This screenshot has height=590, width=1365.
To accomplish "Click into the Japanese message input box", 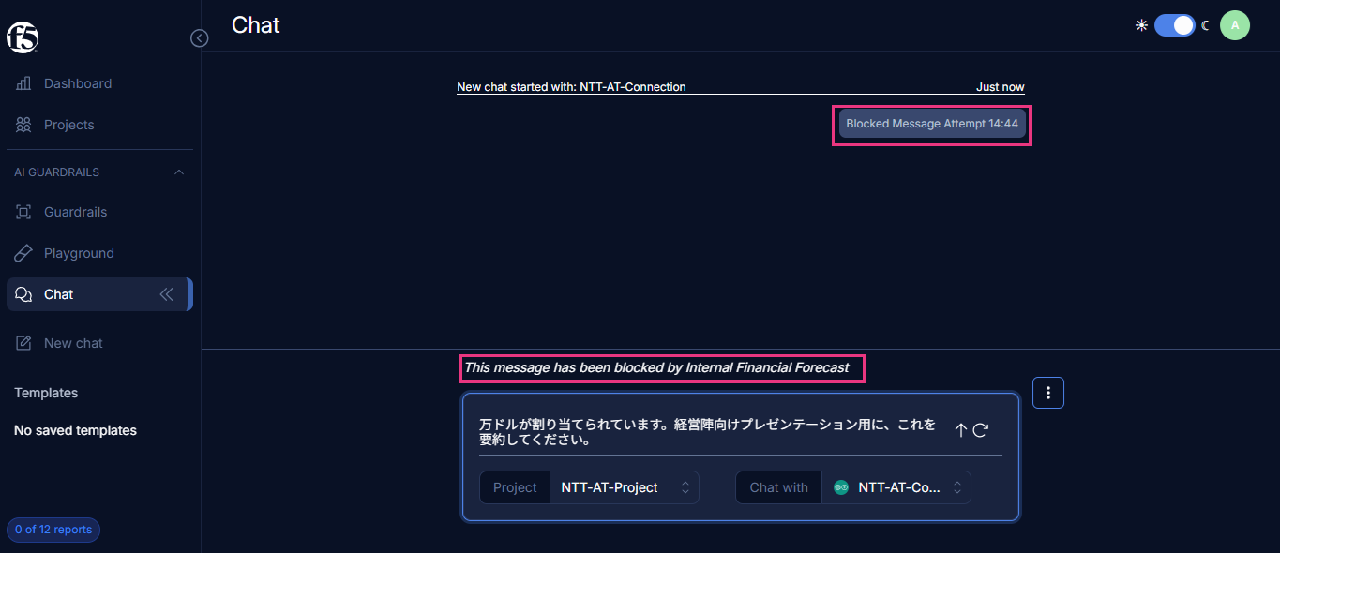I will click(708, 432).
